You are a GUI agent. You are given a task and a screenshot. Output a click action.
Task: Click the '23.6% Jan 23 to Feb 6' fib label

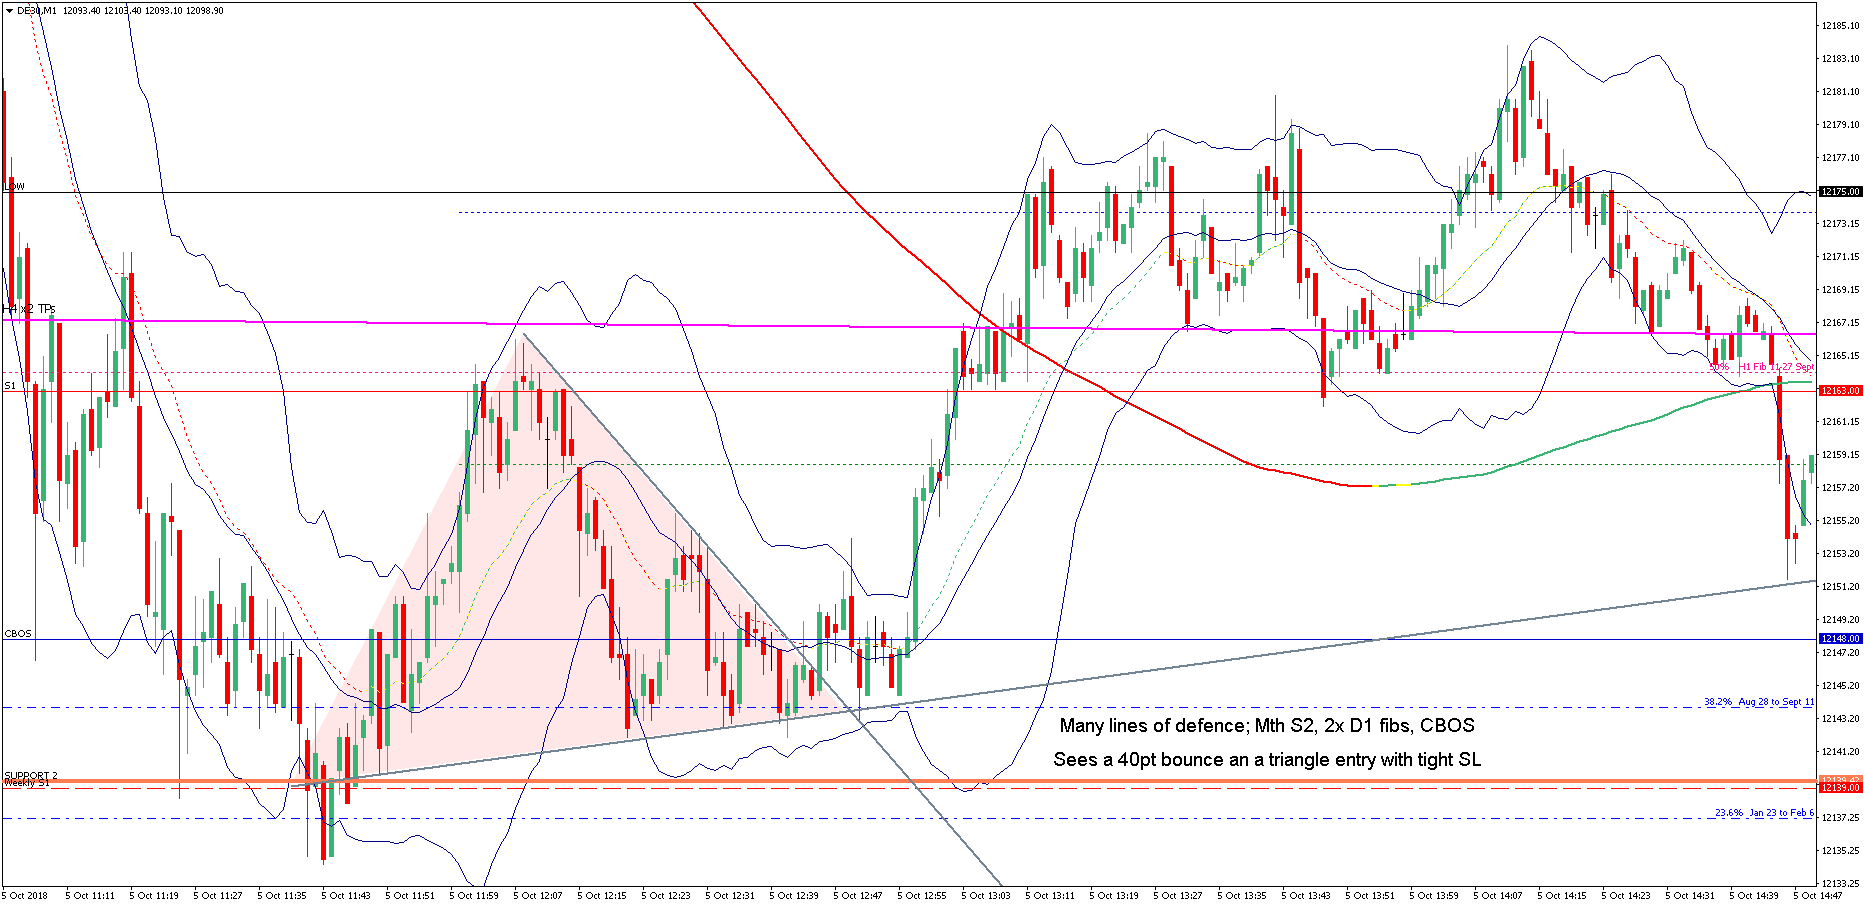[1764, 813]
